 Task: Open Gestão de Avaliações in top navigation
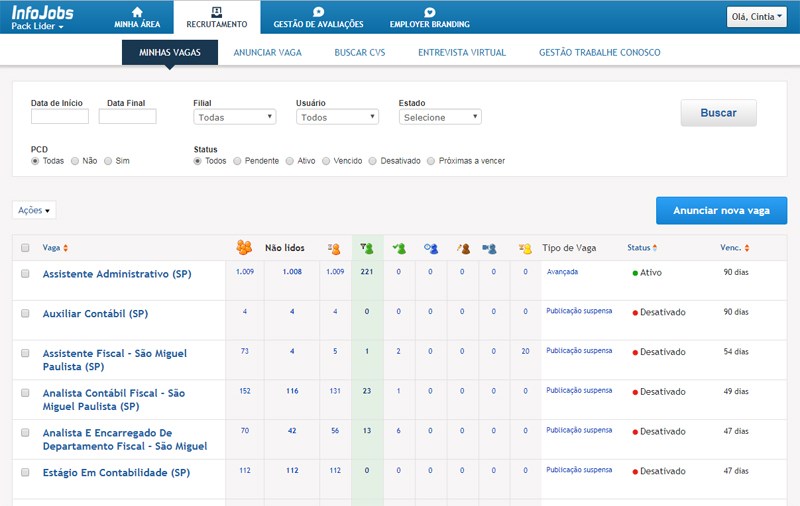[x=318, y=17]
